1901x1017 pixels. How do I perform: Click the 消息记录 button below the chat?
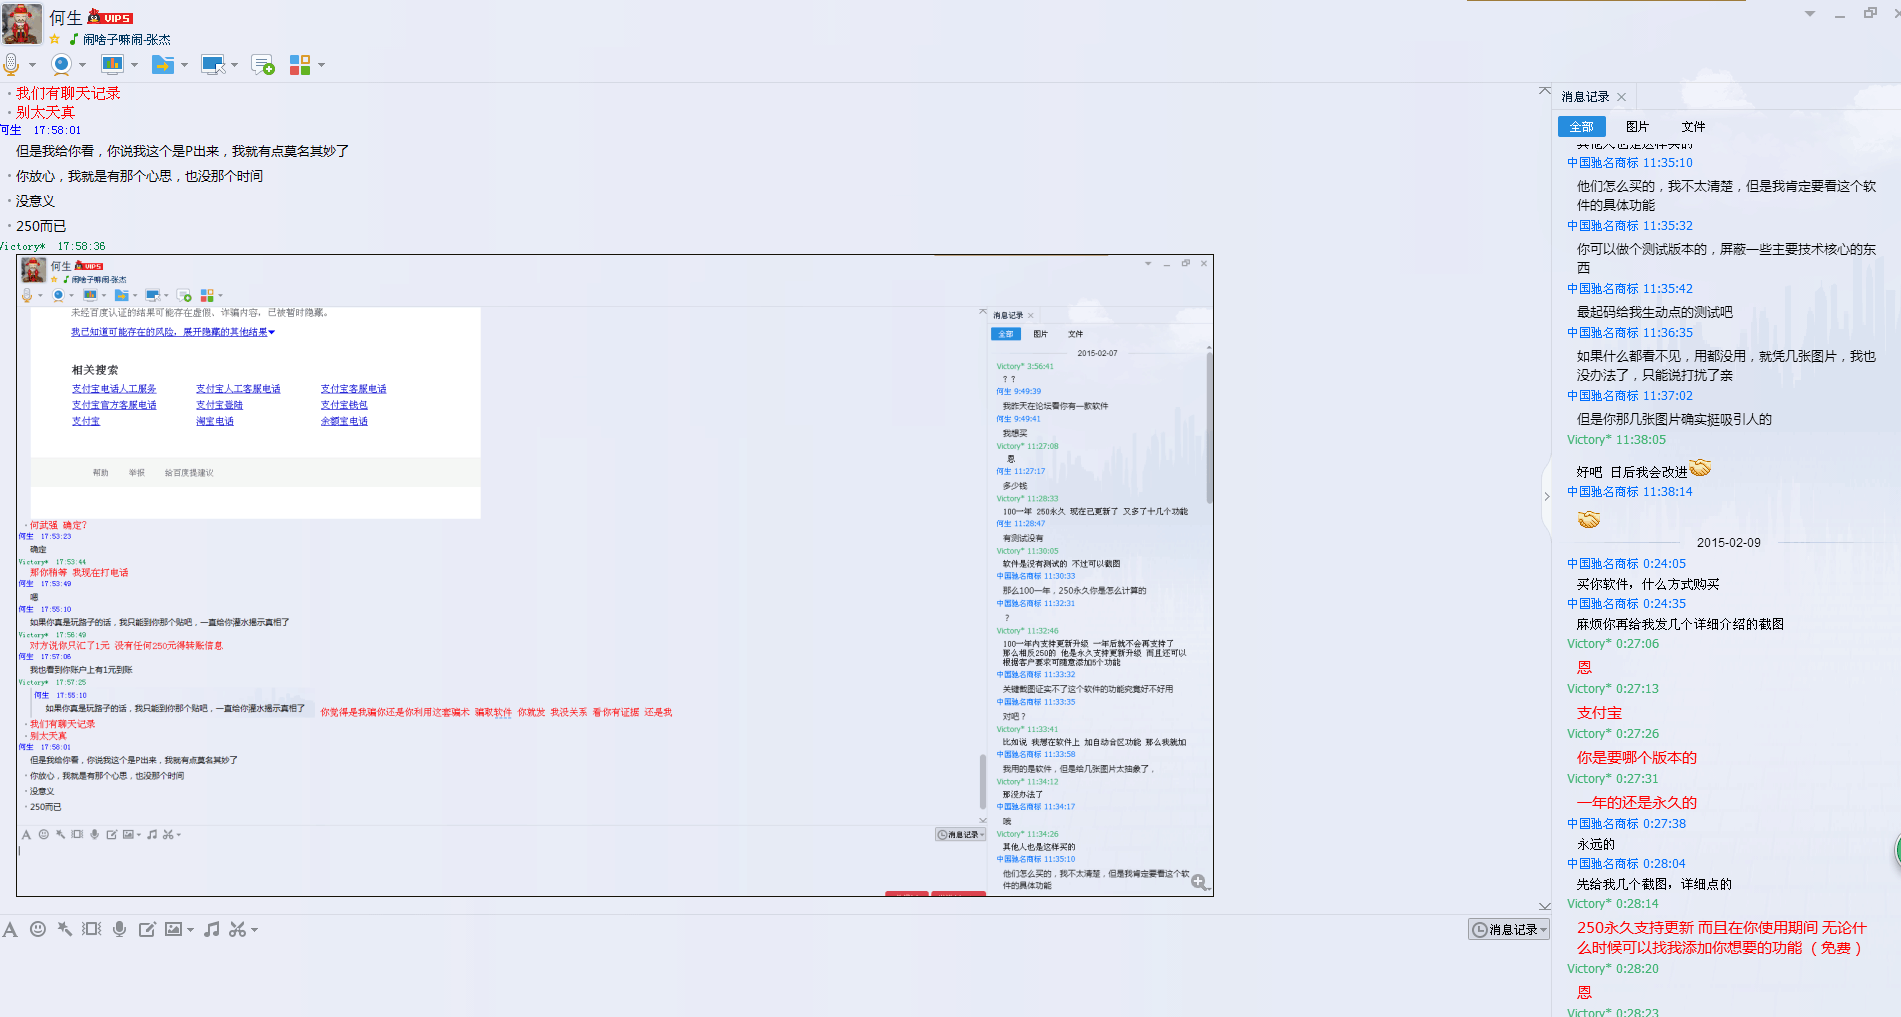1508,930
